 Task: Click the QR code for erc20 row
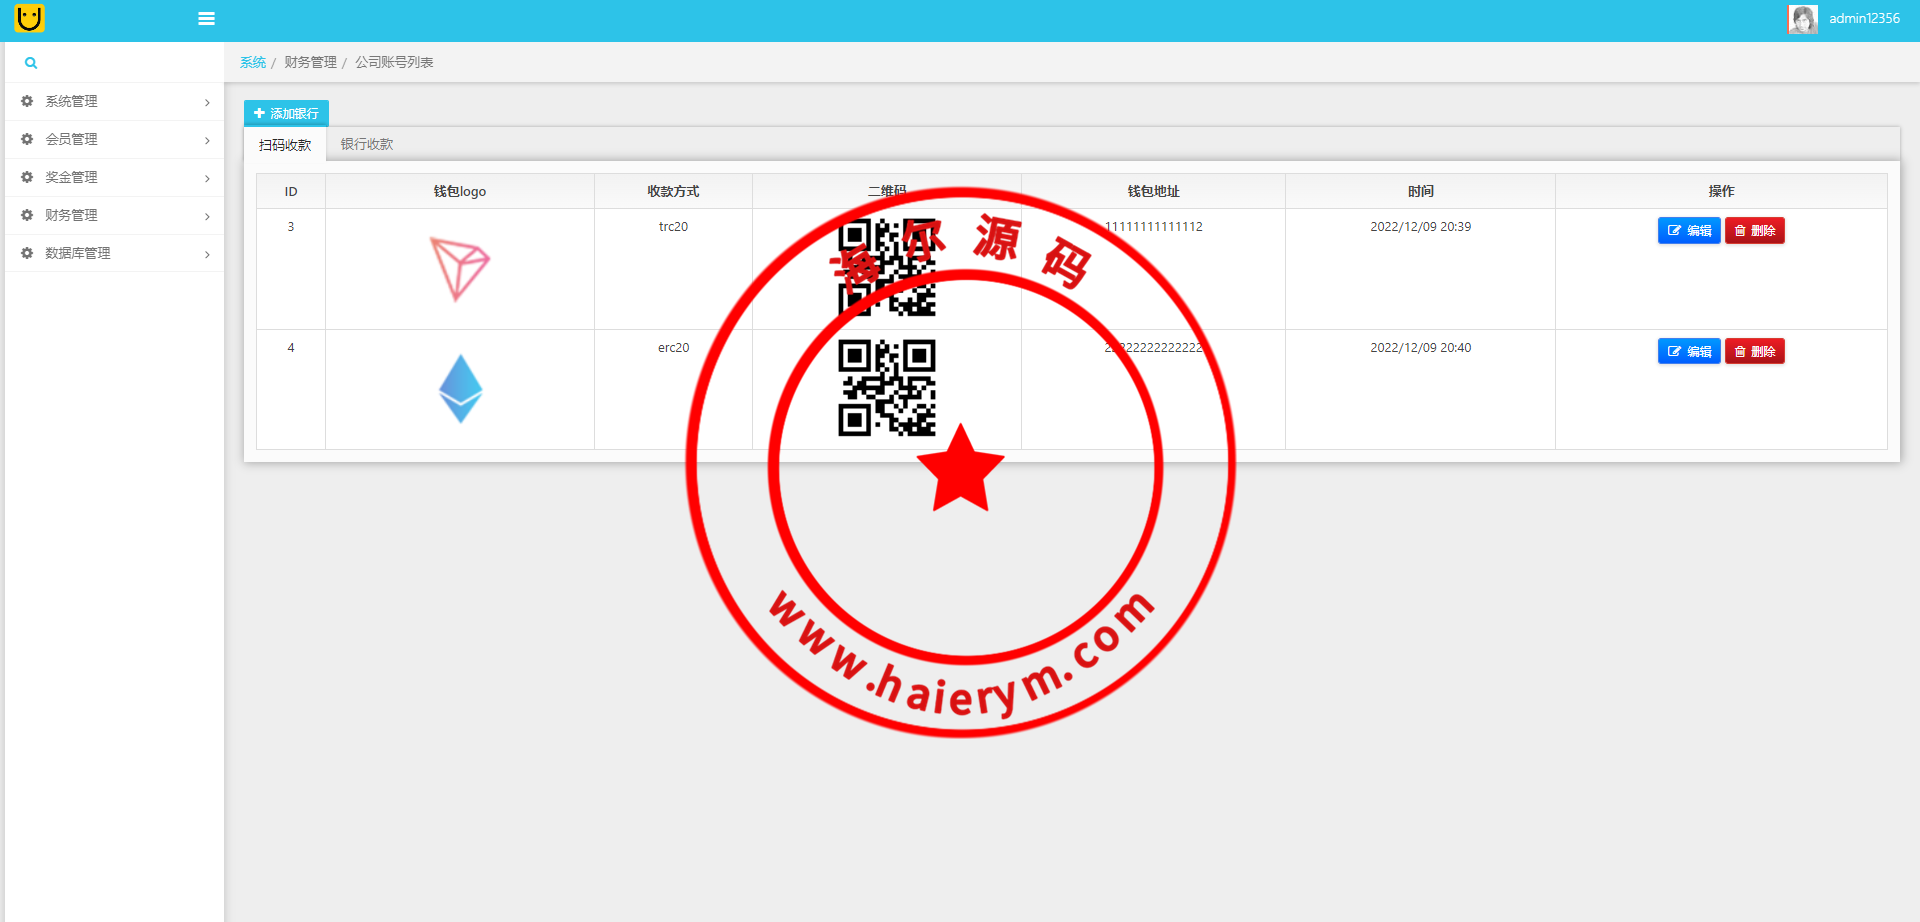[x=886, y=388]
